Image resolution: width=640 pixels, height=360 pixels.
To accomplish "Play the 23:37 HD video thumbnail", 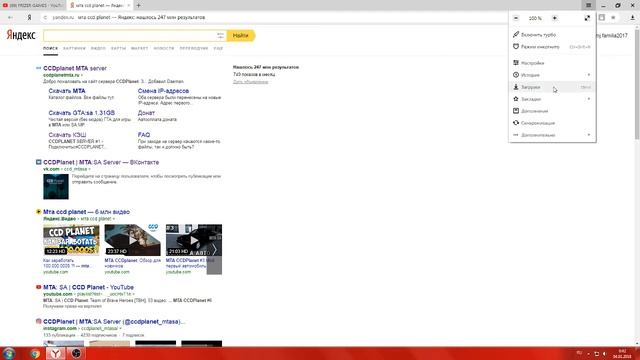I will [133, 240].
